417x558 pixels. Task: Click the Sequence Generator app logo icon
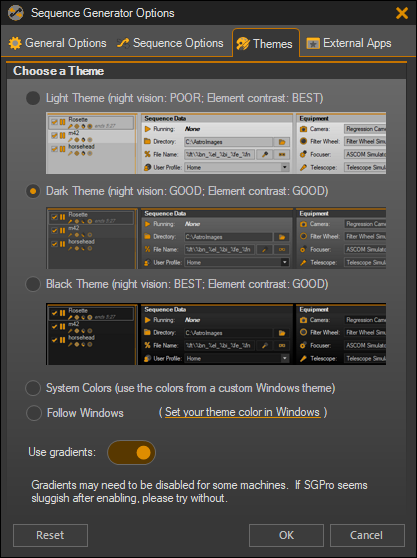[16, 13]
